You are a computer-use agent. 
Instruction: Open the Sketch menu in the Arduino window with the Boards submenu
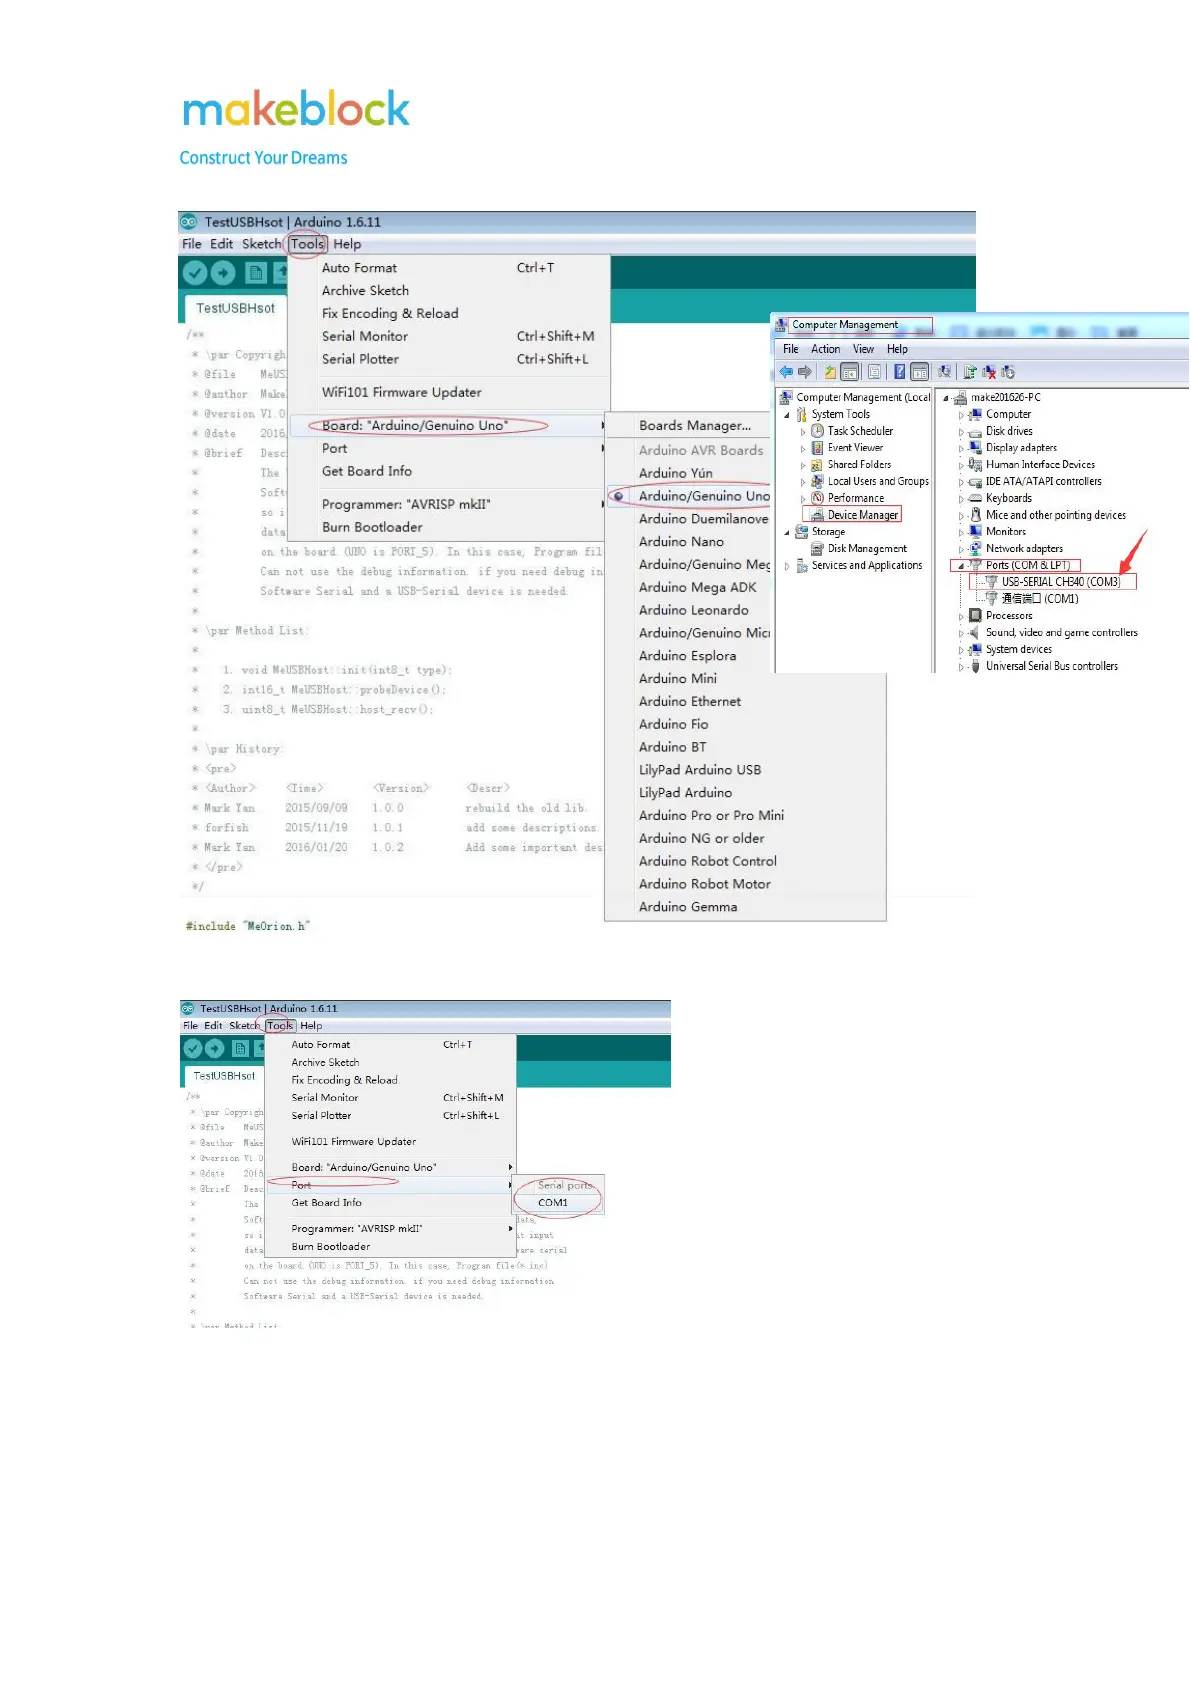[x=262, y=244]
